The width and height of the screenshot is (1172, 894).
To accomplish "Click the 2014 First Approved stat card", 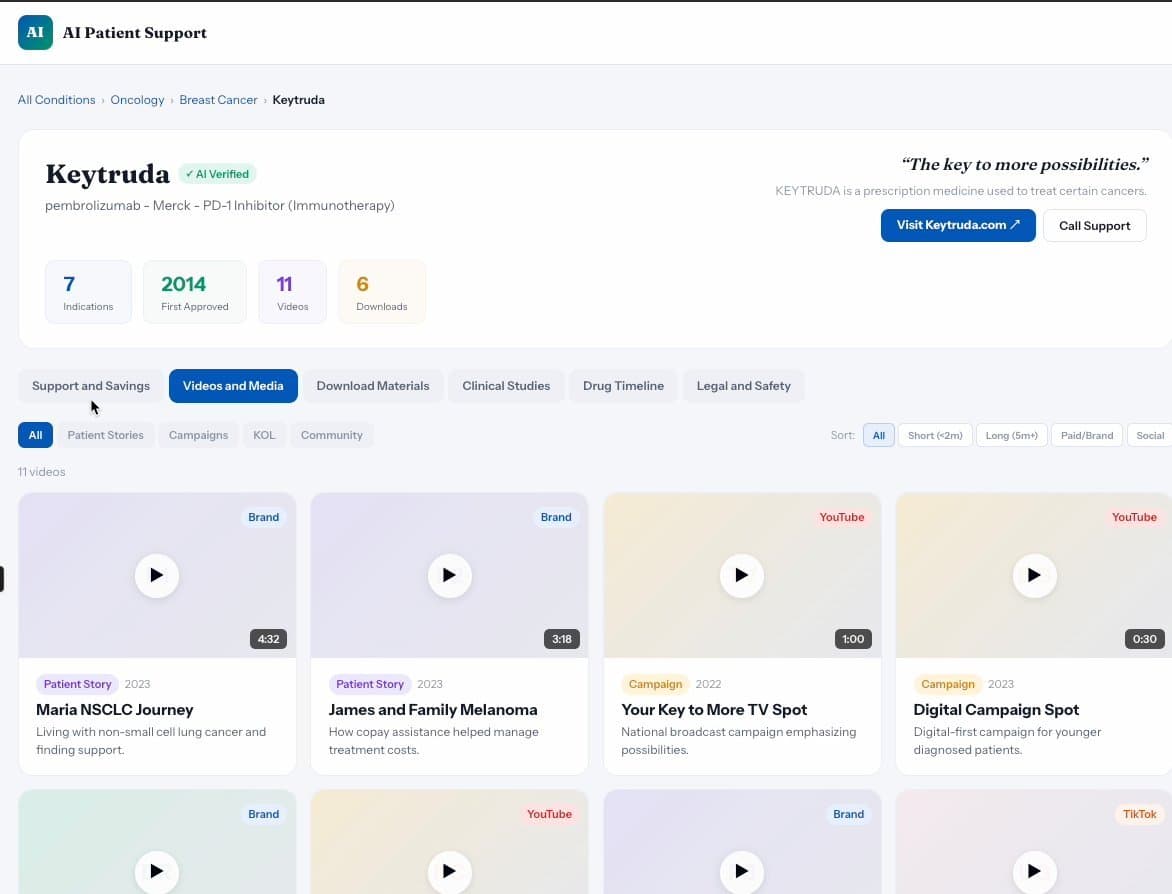I will [194, 292].
